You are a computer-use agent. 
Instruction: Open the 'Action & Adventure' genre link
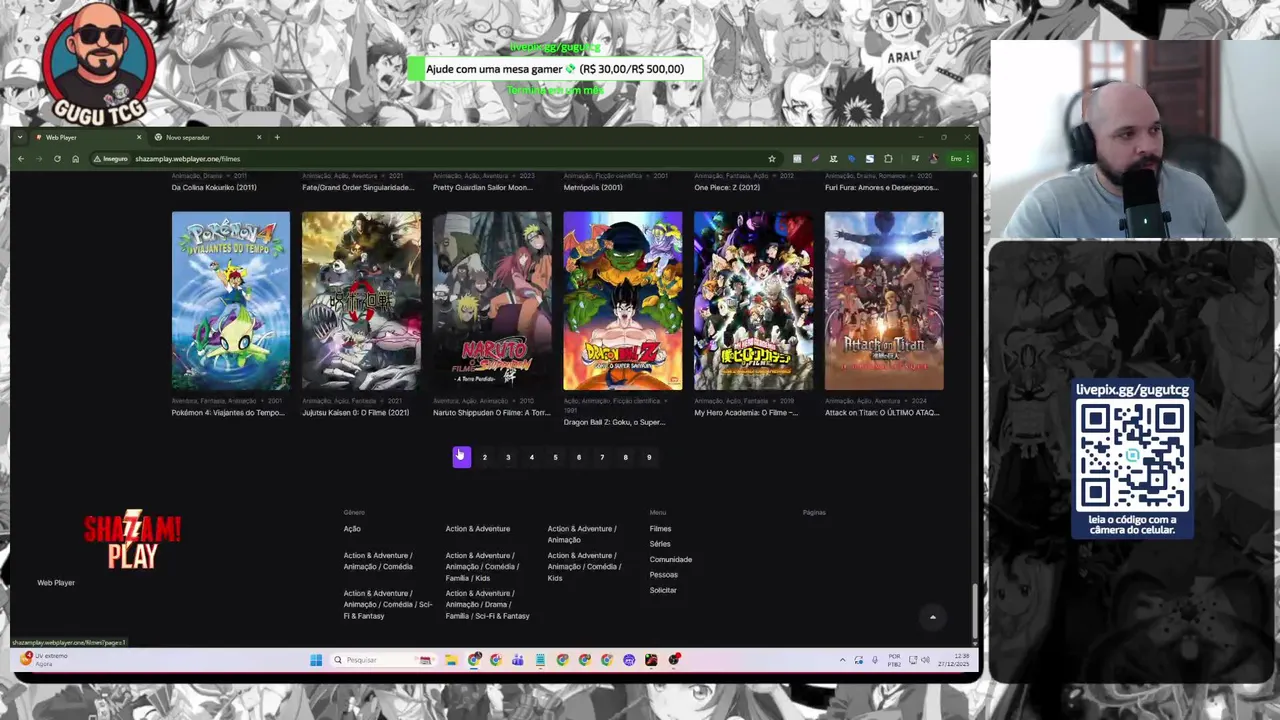point(478,529)
